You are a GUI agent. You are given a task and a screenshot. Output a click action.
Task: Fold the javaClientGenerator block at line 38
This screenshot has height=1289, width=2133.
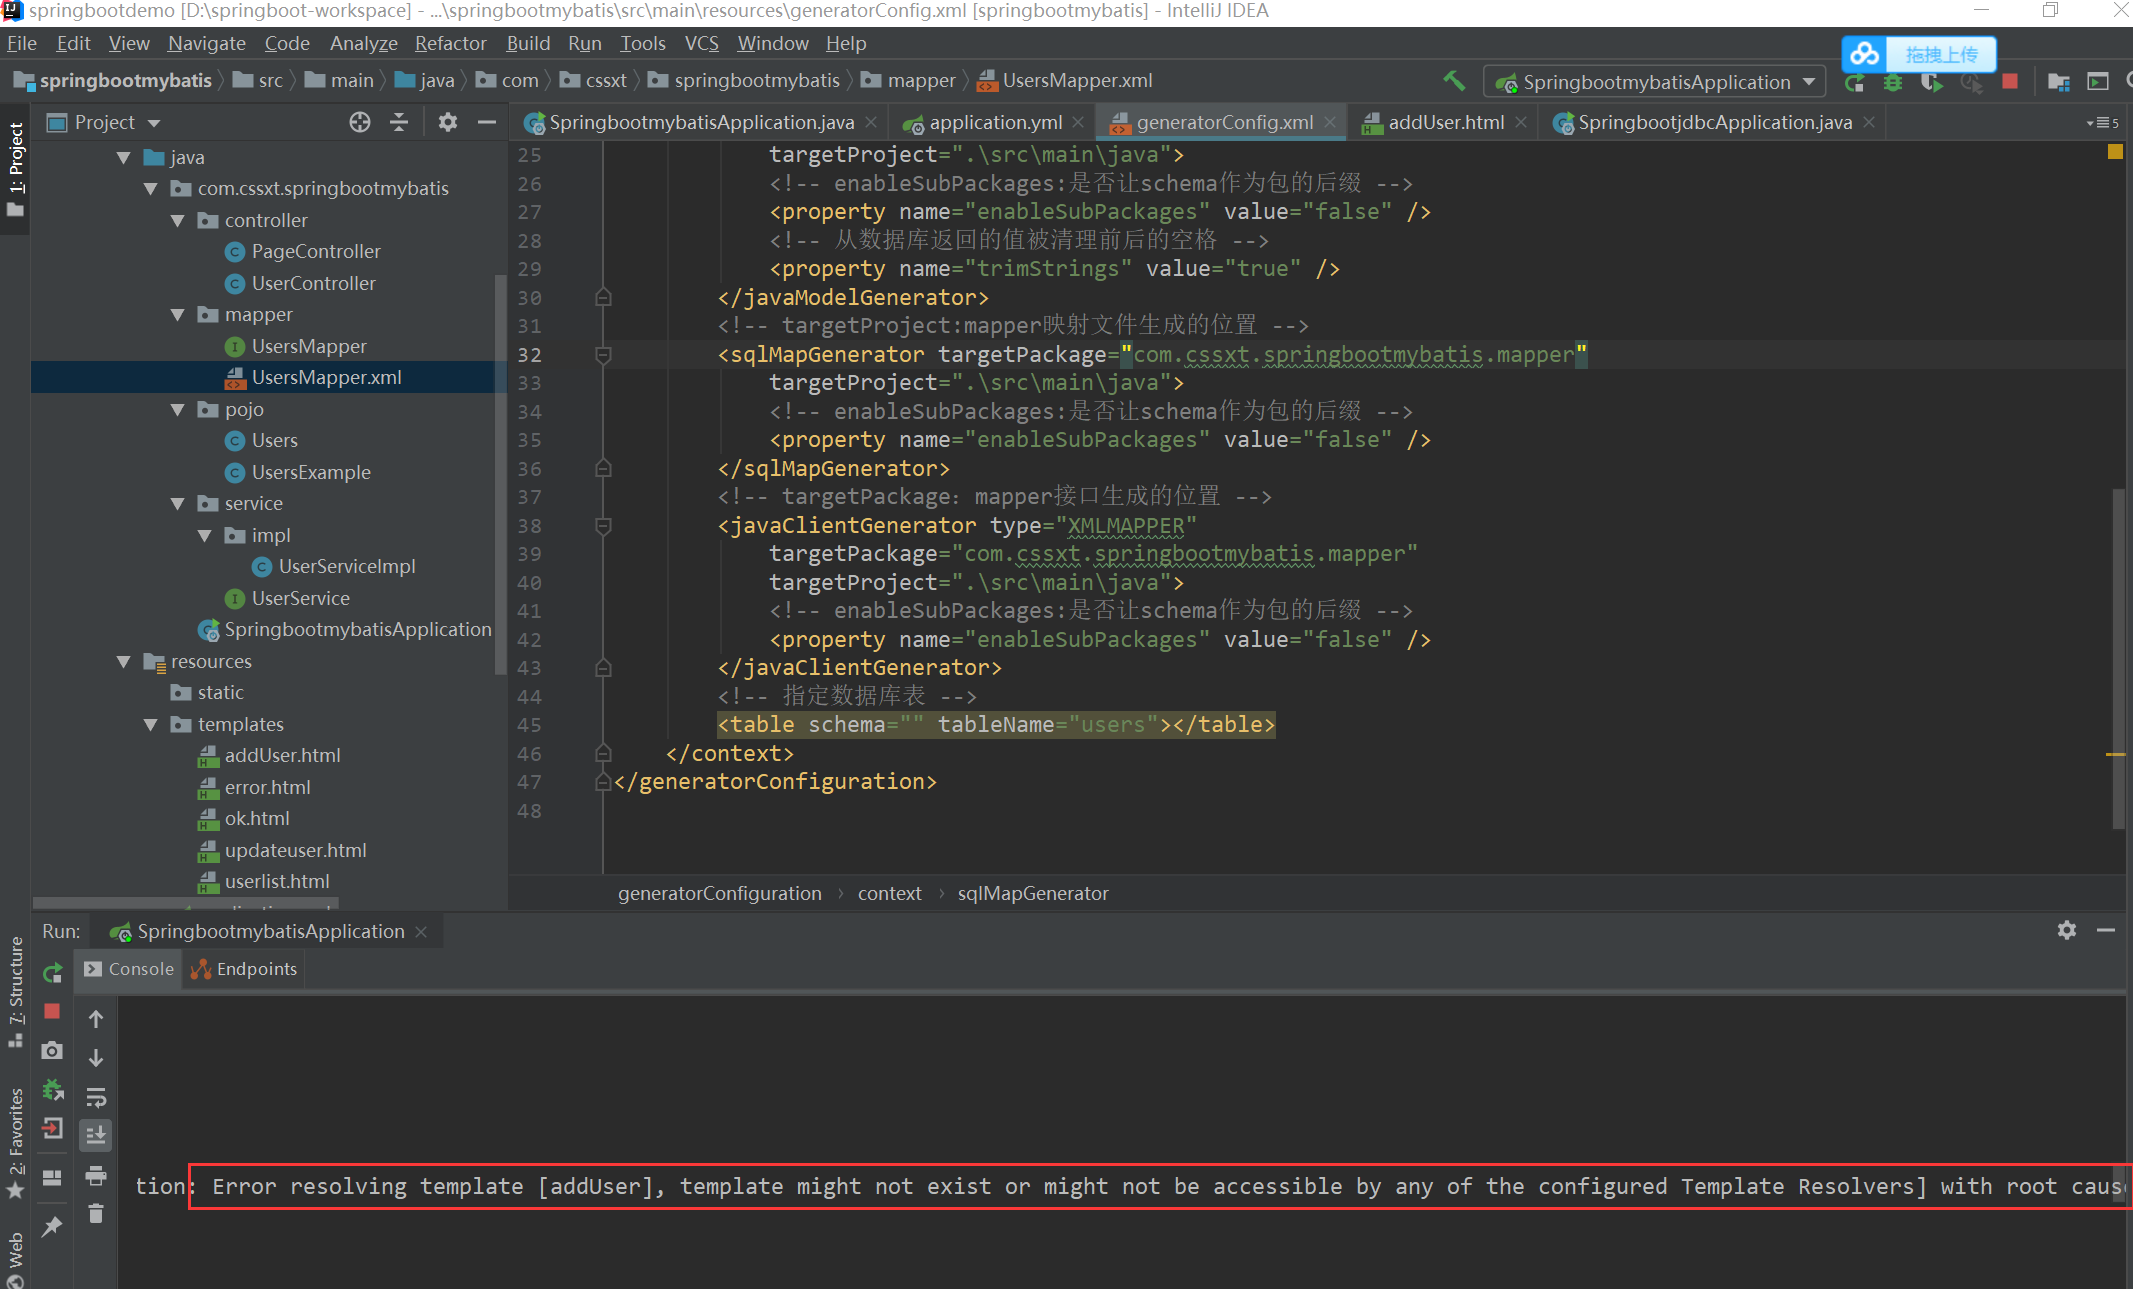[x=603, y=526]
